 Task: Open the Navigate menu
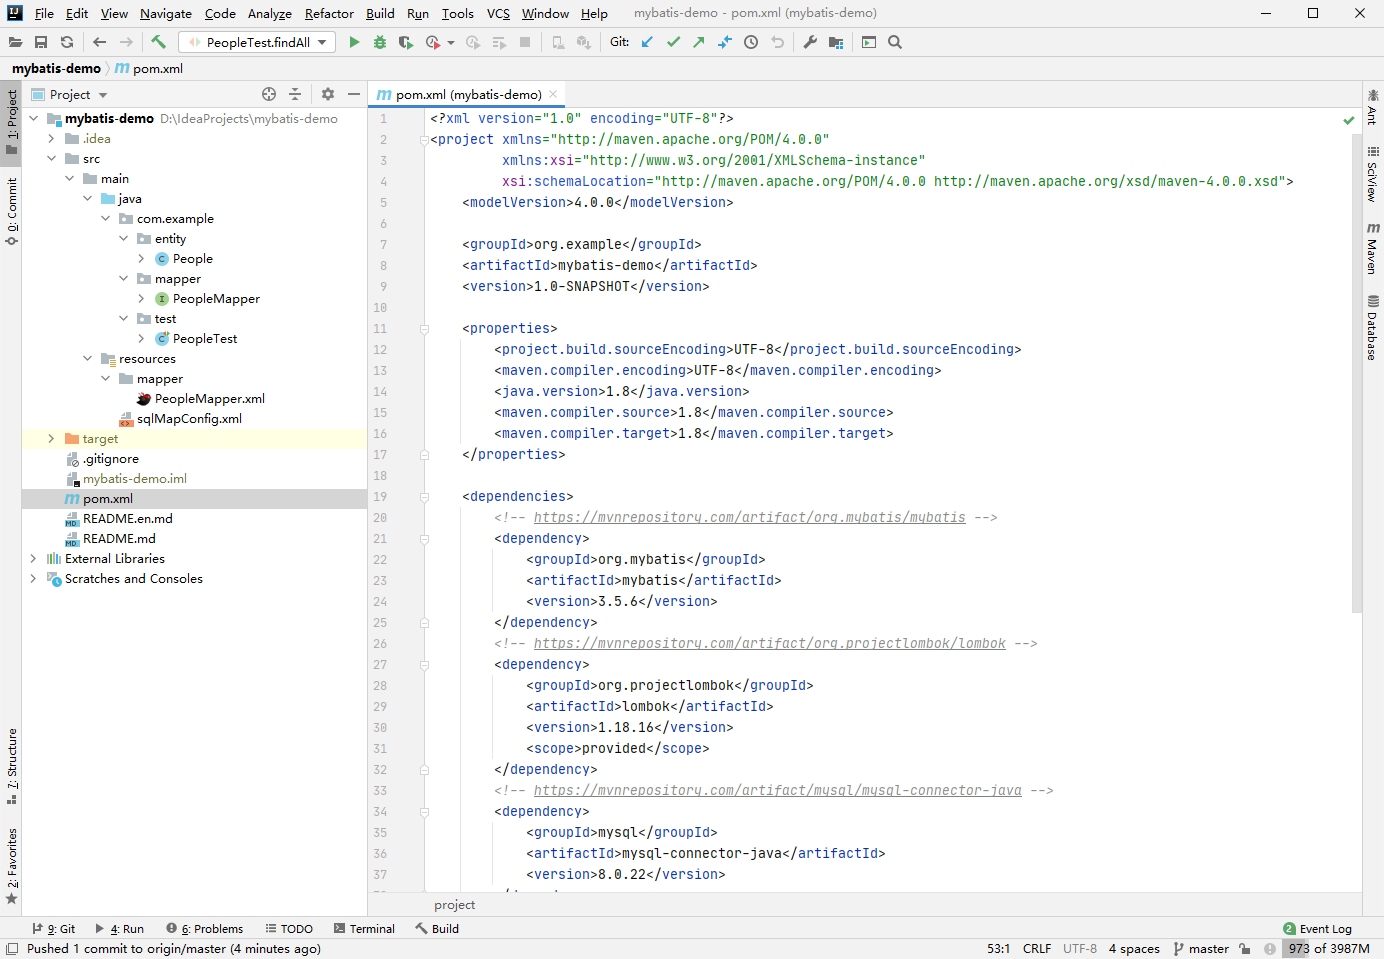[166, 13]
